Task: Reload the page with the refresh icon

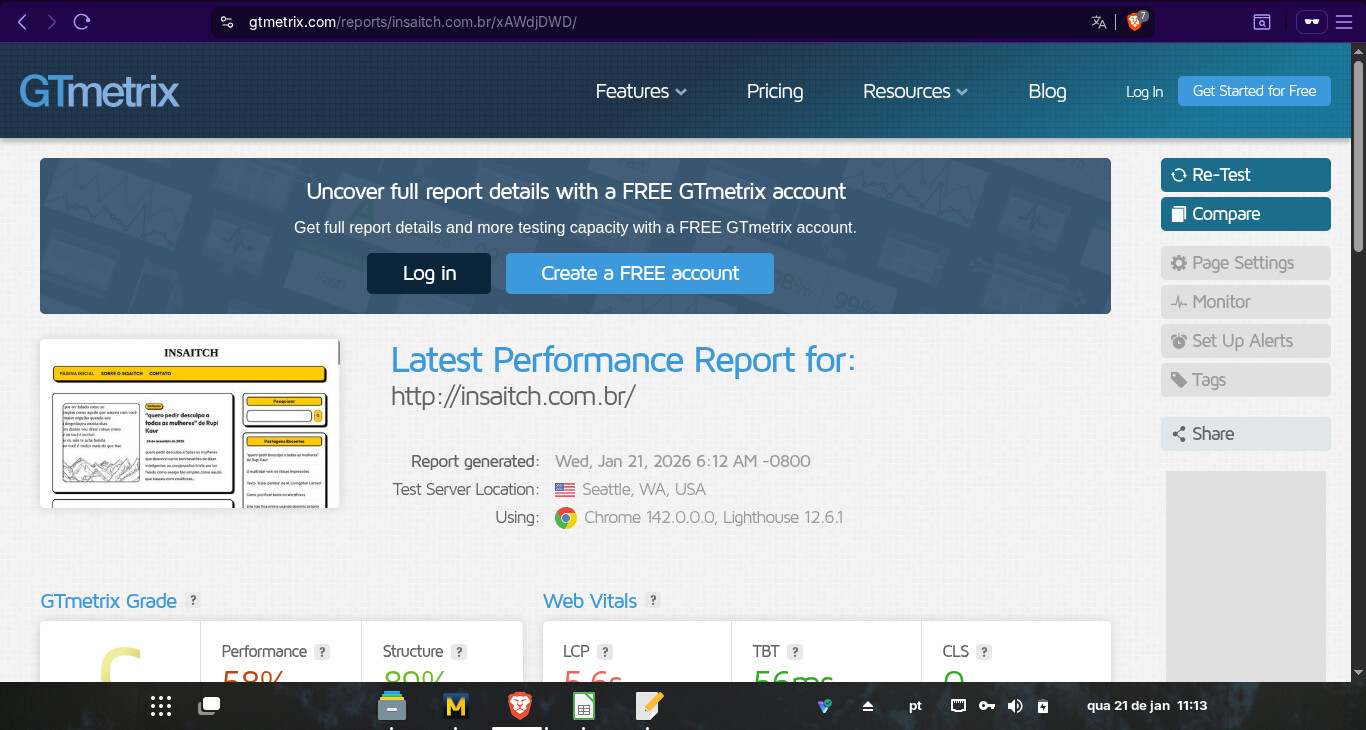Action: [x=82, y=22]
